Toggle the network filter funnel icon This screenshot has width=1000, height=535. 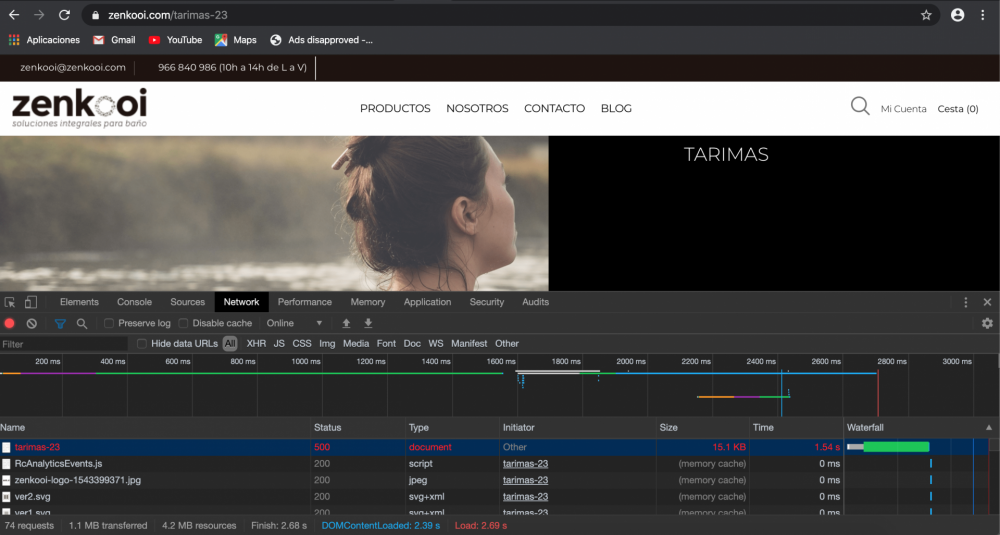[60, 324]
